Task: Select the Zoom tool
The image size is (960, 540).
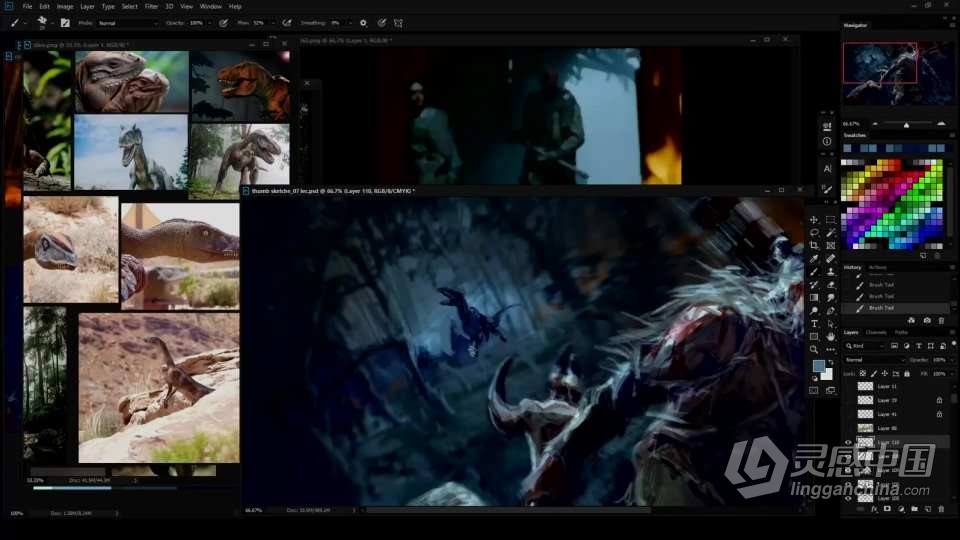Action: click(x=814, y=350)
